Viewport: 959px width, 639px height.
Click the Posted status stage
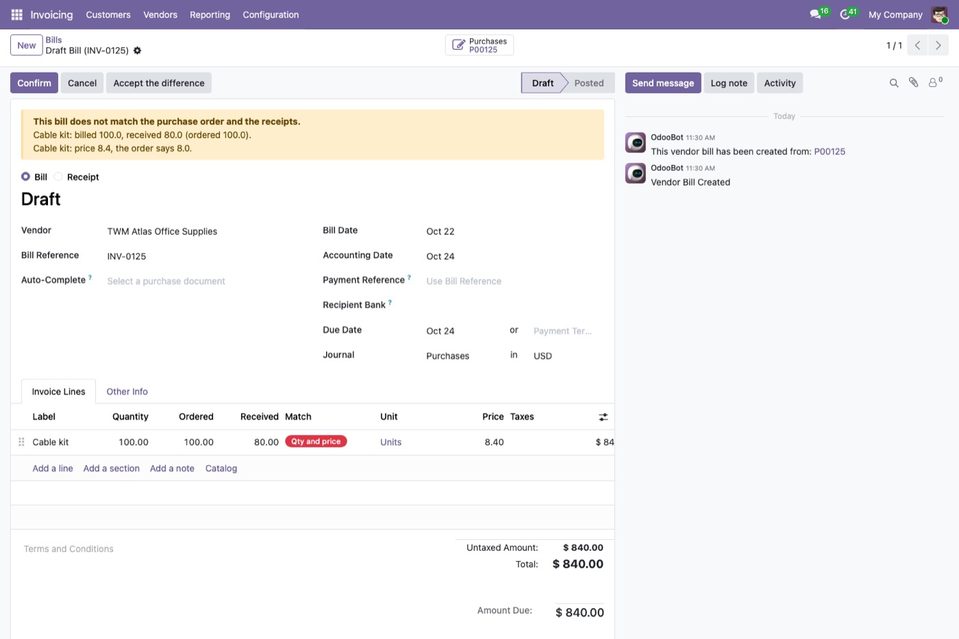[589, 83]
